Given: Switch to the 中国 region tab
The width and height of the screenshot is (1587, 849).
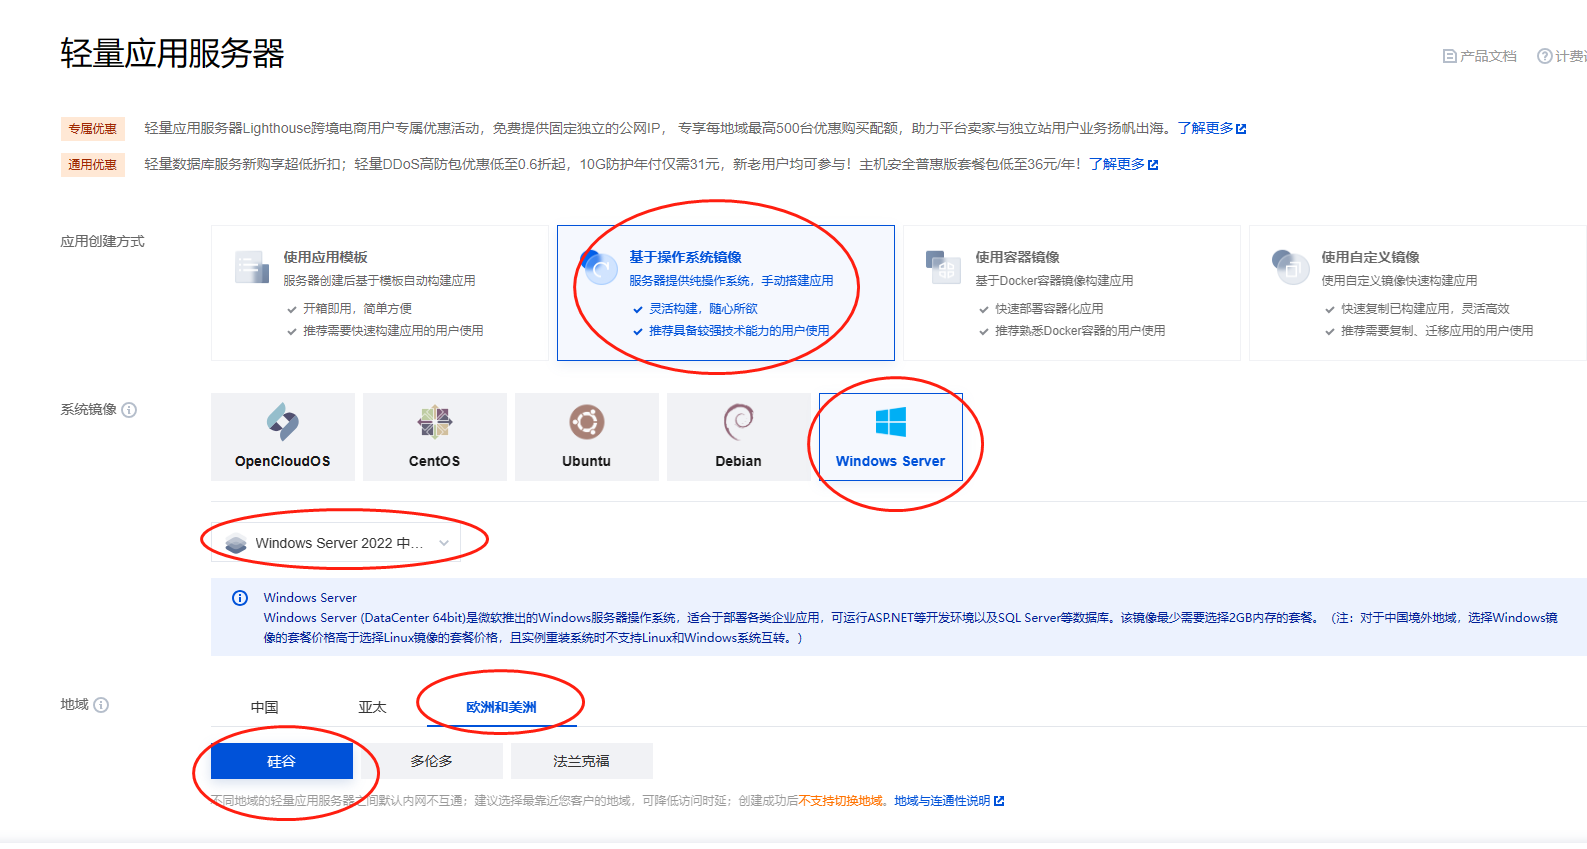Looking at the screenshot, I should 264,707.
